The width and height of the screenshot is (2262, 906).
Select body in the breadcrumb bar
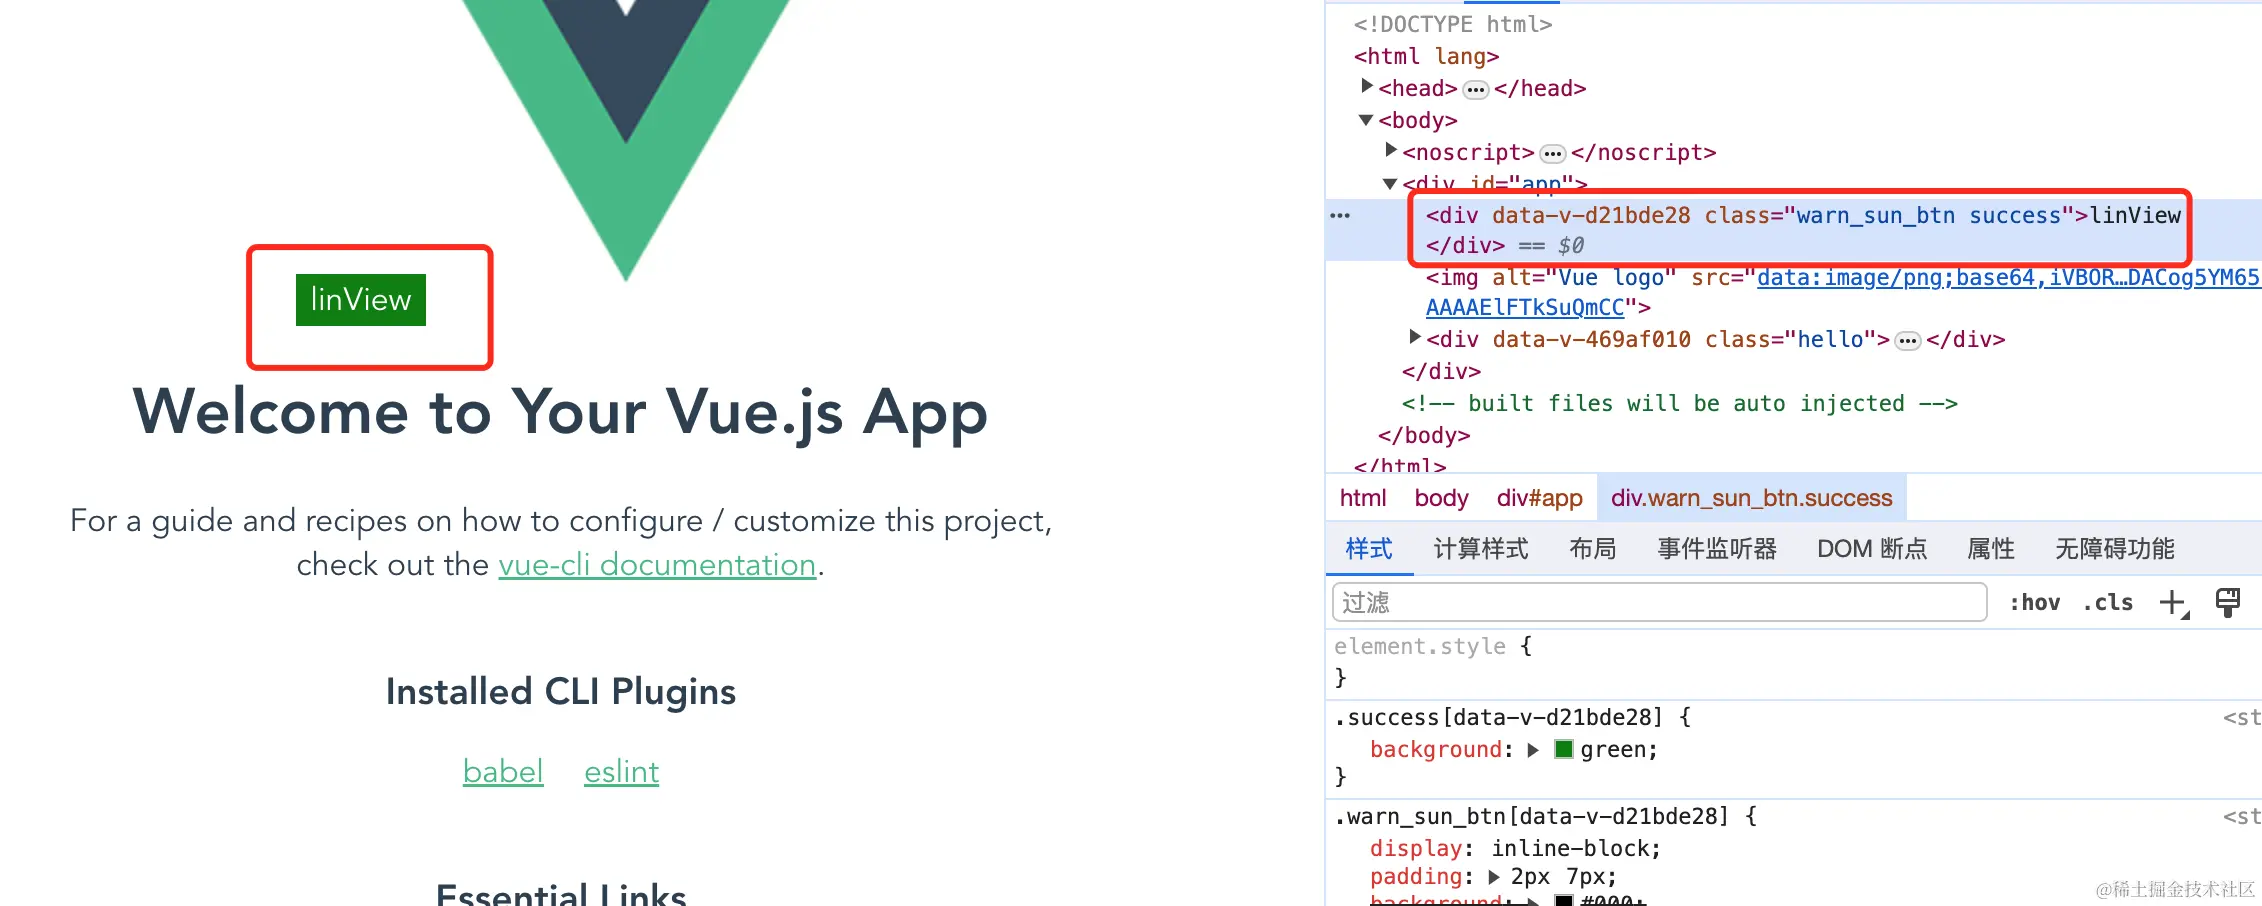point(1441,498)
